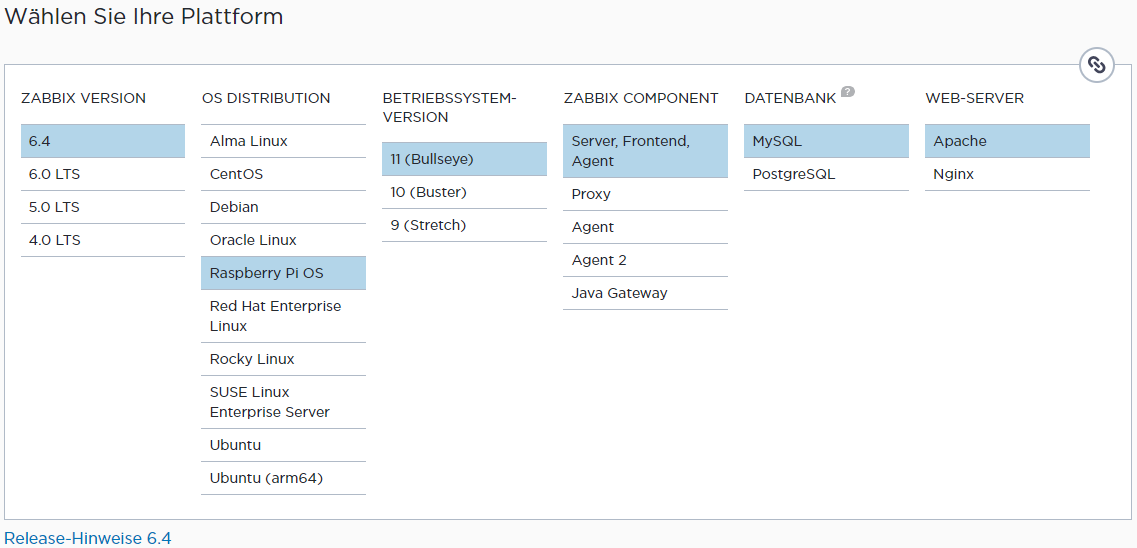Select Rocky Linux as OS distribution
1137x548 pixels.
pos(283,359)
